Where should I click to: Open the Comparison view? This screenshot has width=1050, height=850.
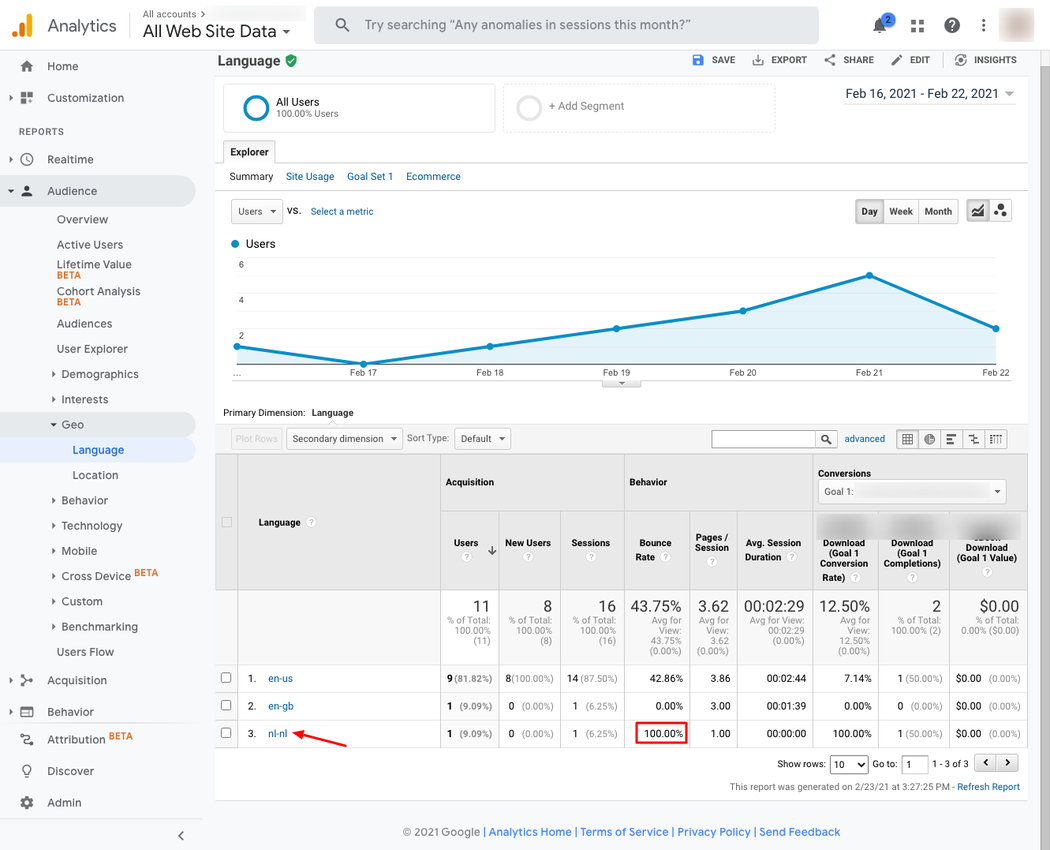[973, 438]
